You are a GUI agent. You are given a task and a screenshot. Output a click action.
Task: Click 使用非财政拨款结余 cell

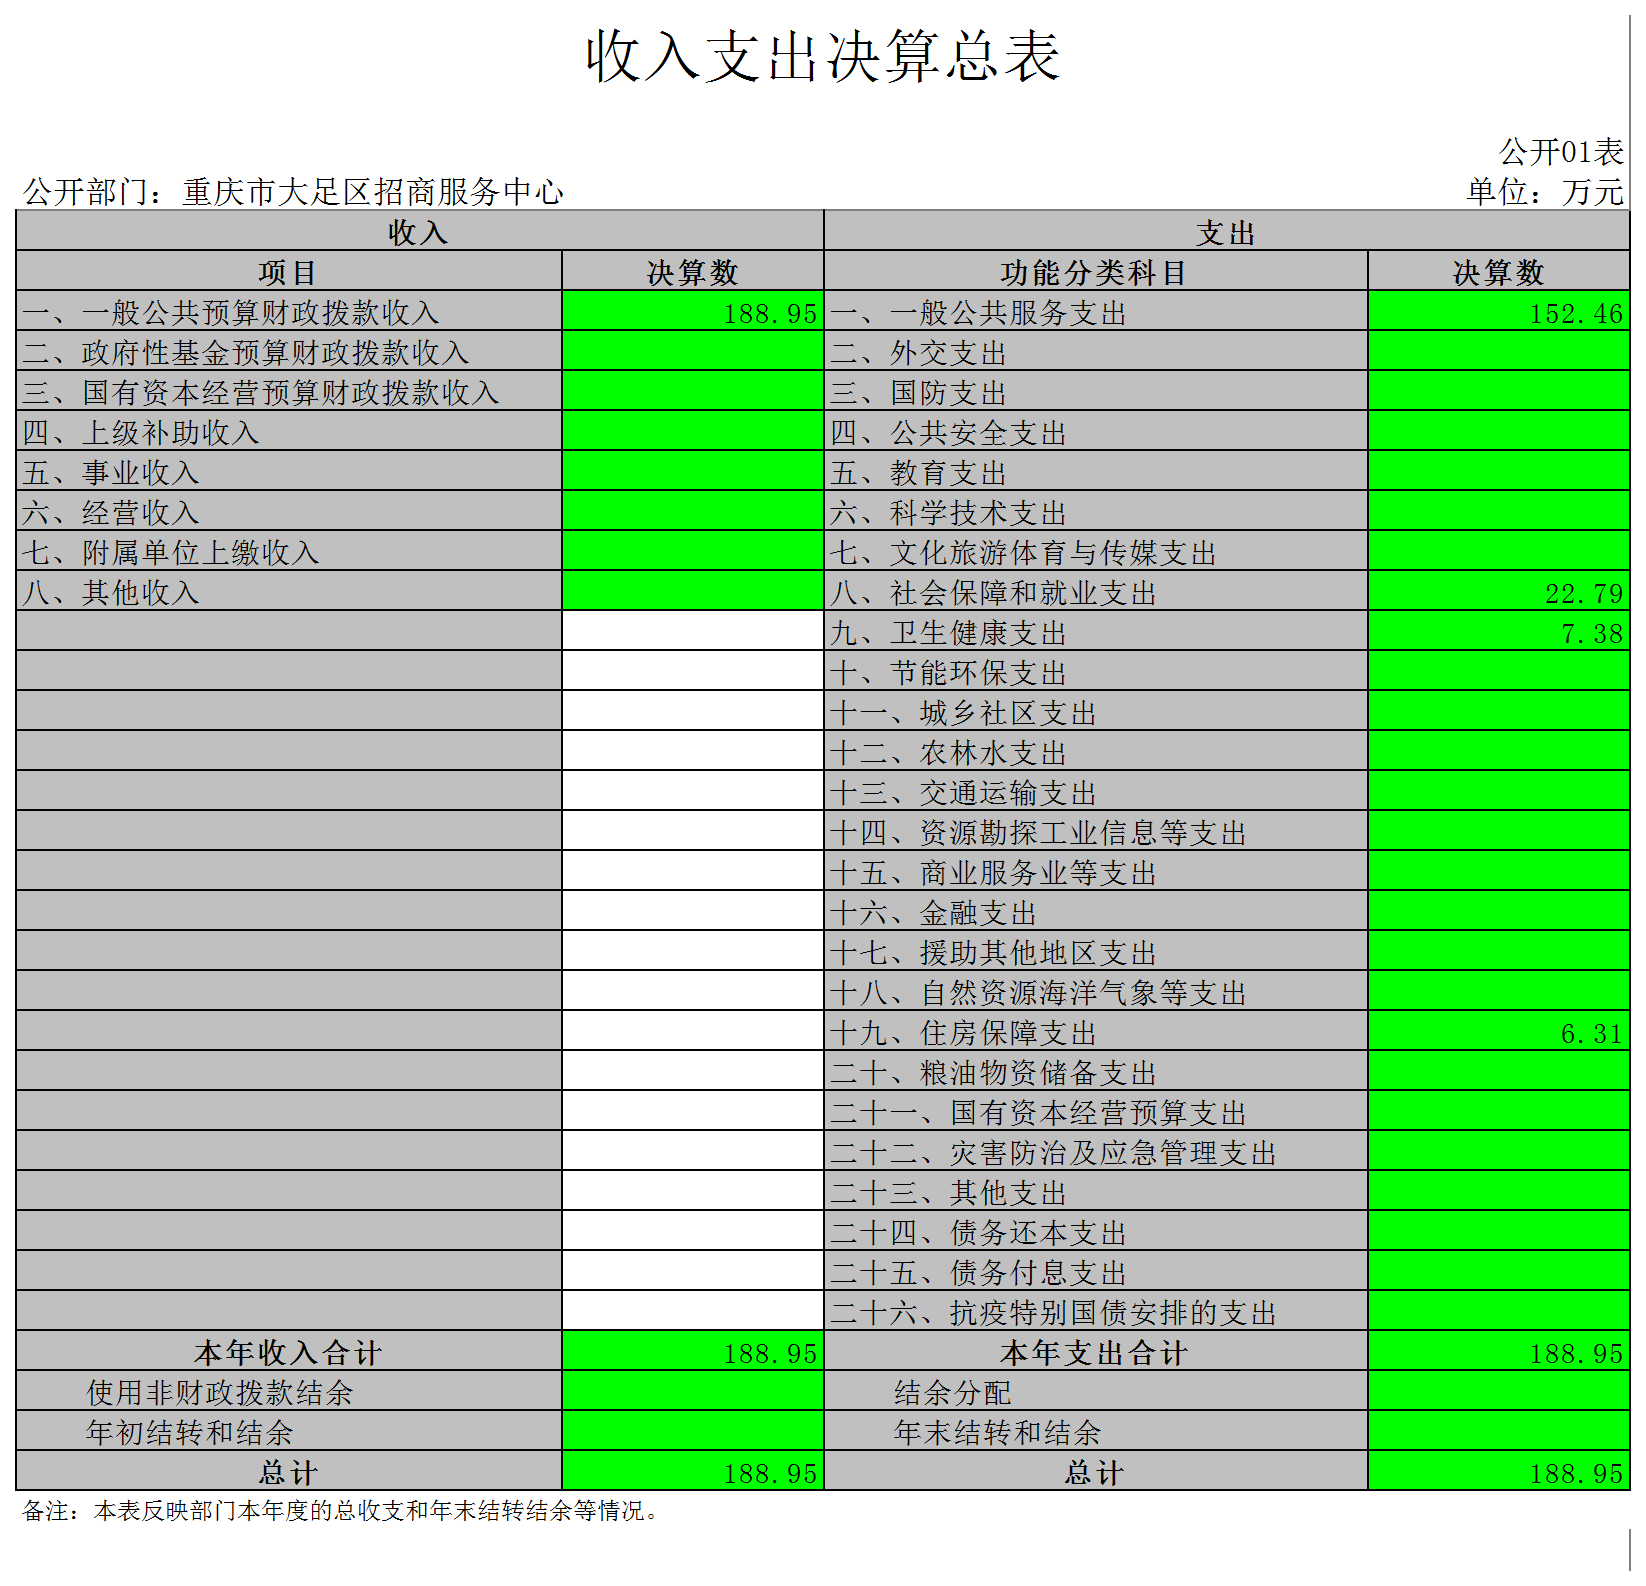(x=289, y=1391)
